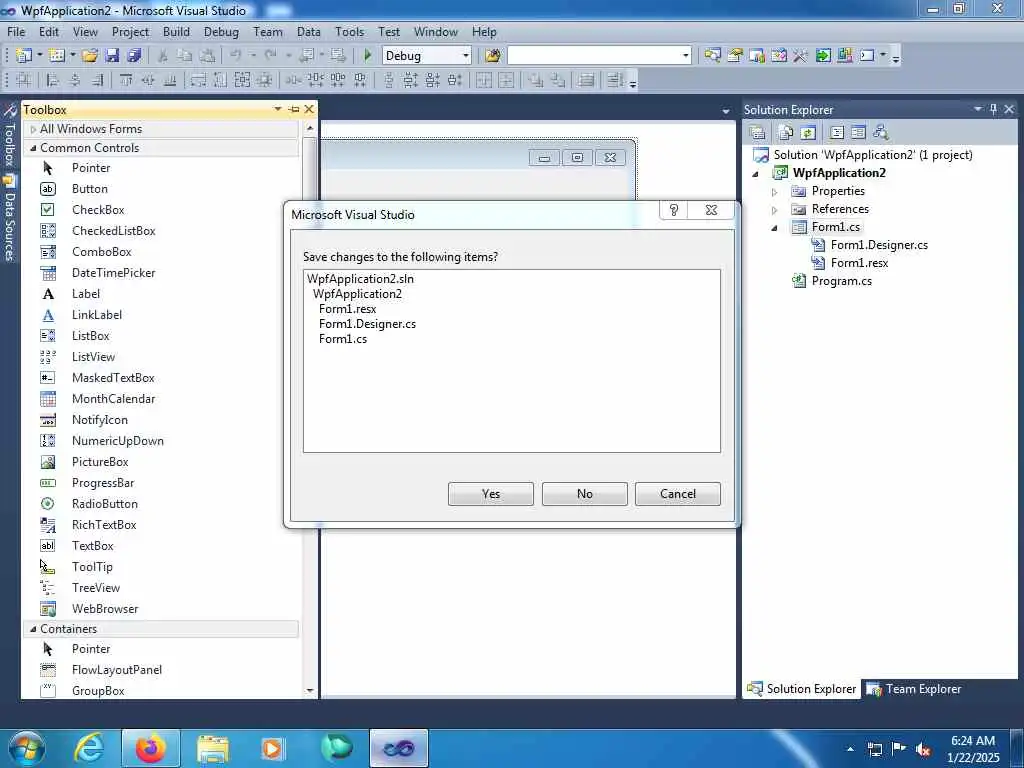This screenshot has width=1024, height=768.
Task: Click the Start Page green arrow icon
Action: pyautogui.click(x=823, y=56)
